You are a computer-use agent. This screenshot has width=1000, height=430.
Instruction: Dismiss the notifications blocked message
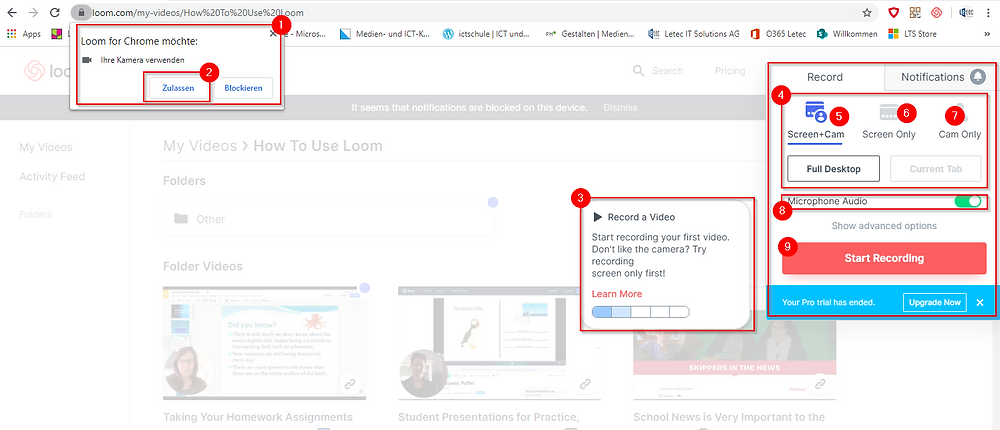click(x=621, y=108)
